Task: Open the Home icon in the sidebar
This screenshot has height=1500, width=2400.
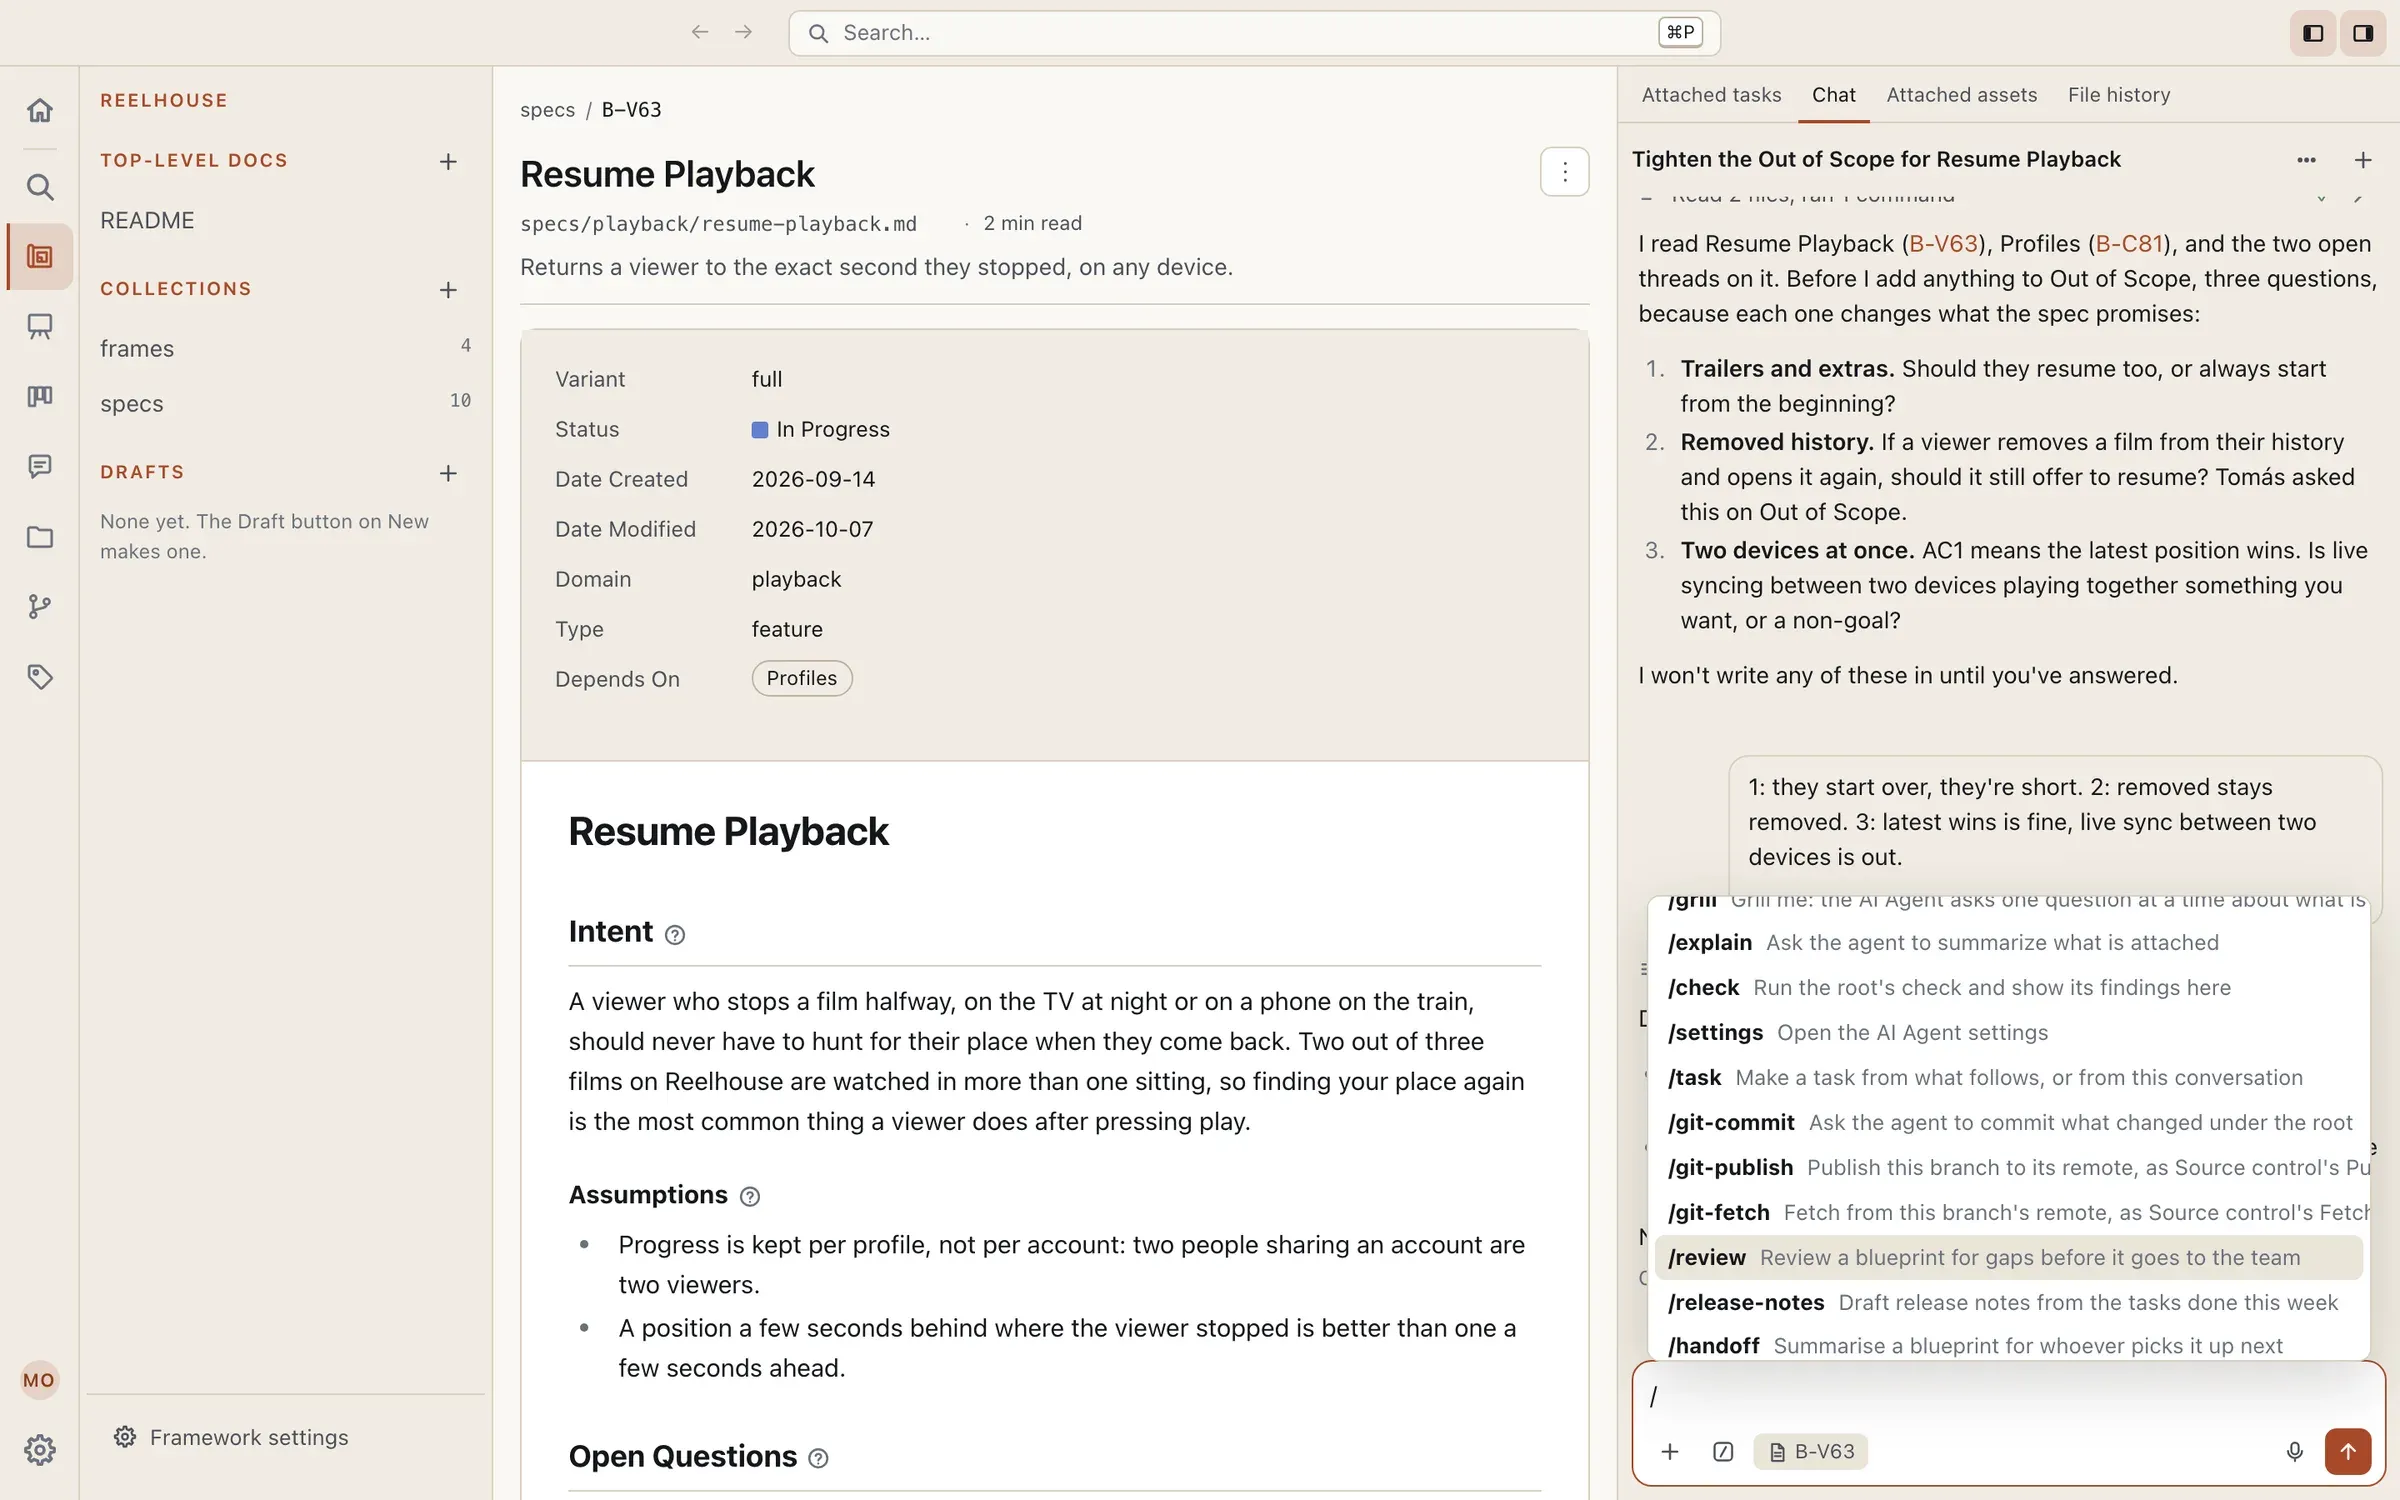Action: (40, 110)
